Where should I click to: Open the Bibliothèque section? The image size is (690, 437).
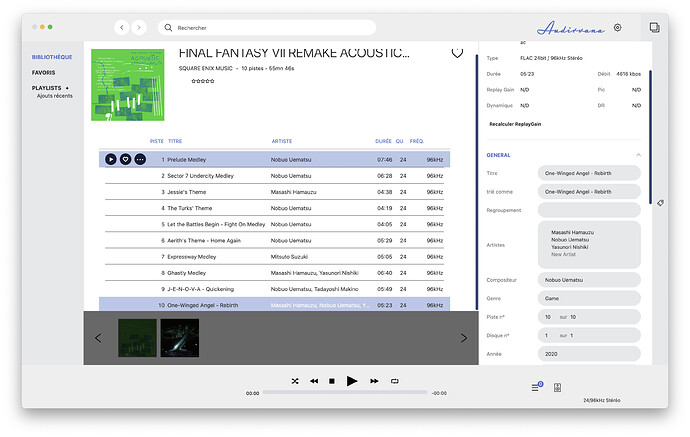pos(52,57)
